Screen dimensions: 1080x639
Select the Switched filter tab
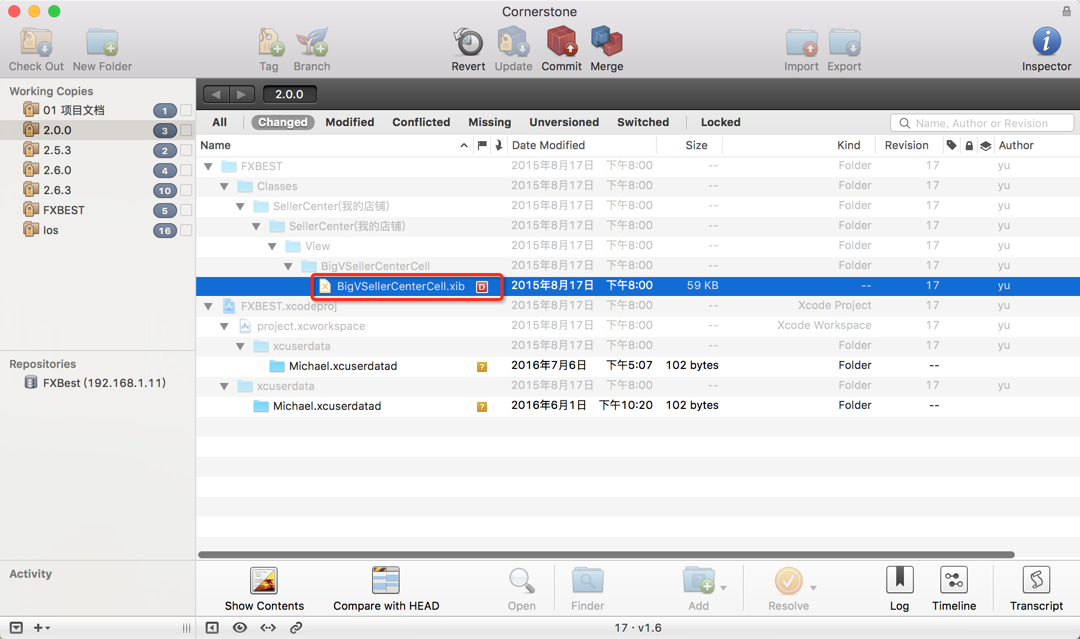coord(643,122)
